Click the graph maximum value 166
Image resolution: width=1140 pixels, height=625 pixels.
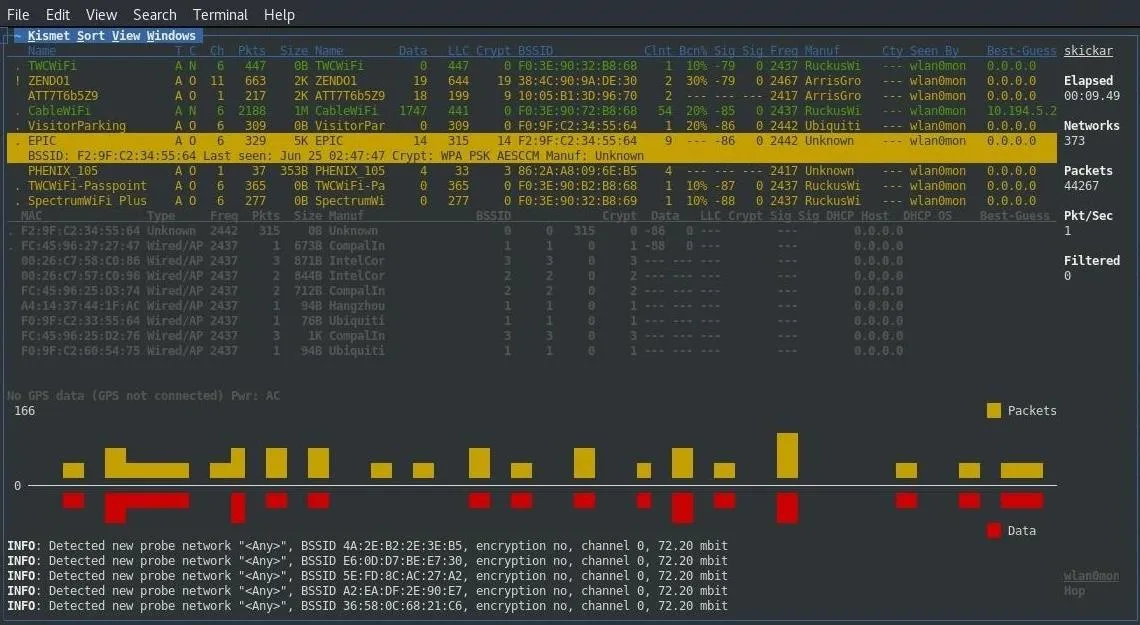coord(25,411)
